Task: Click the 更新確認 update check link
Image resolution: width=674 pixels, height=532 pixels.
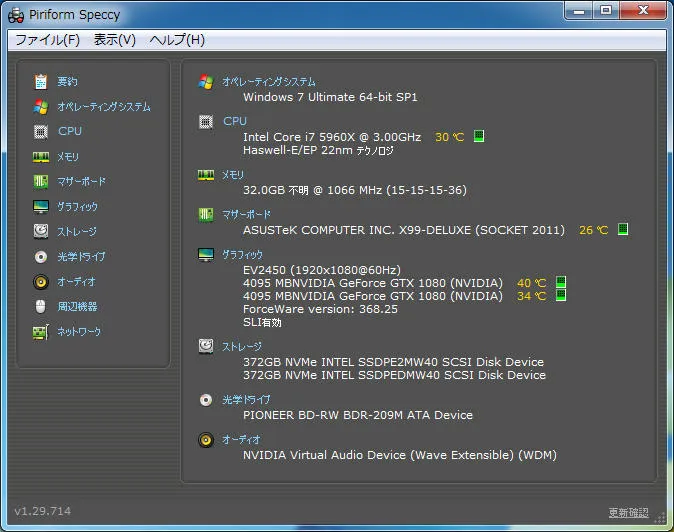Action: tap(628, 512)
